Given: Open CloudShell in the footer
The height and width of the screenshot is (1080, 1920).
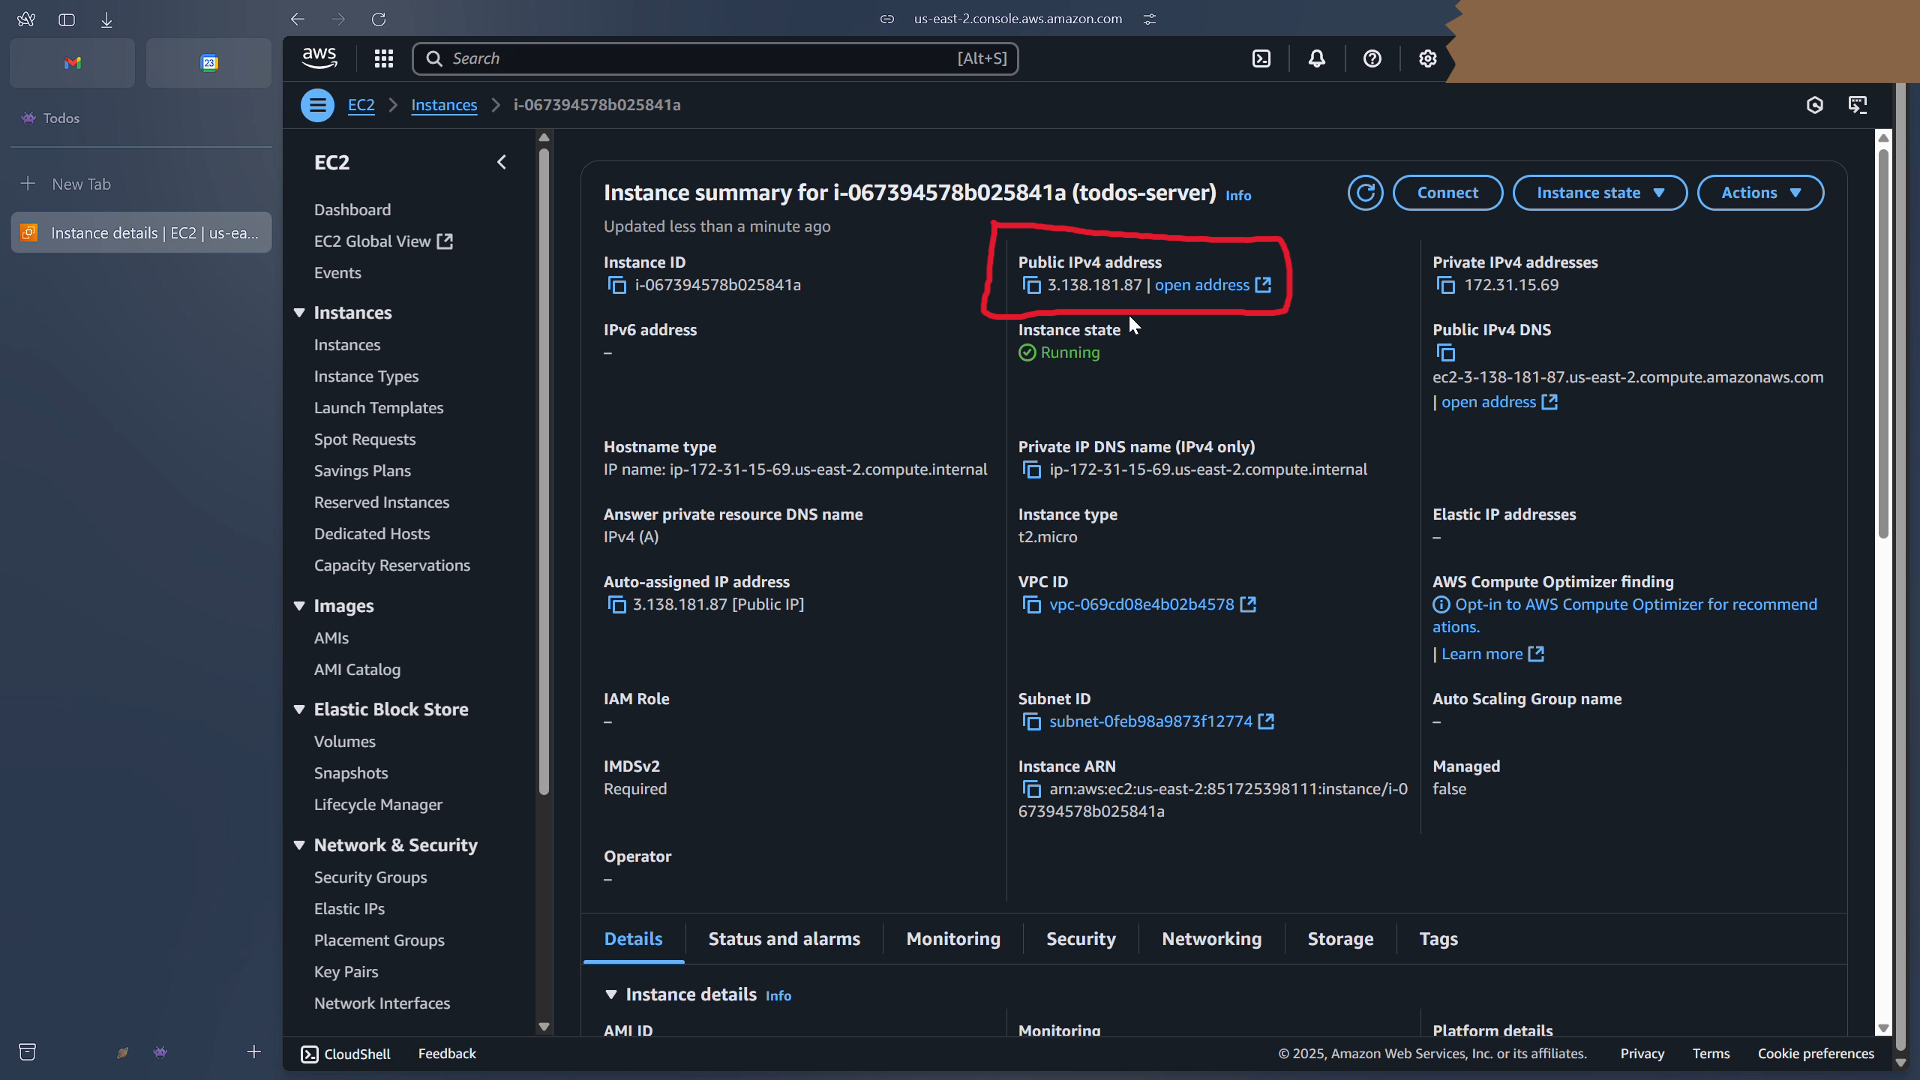Looking at the screenshot, I should coord(346,1054).
